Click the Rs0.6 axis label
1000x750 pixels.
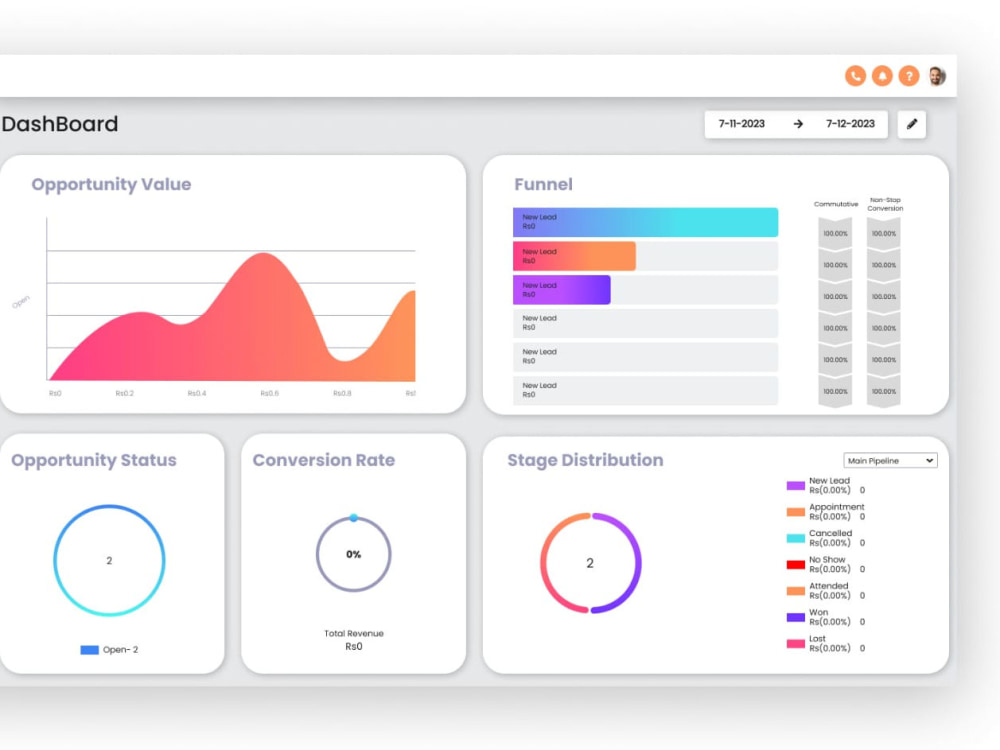point(269,393)
